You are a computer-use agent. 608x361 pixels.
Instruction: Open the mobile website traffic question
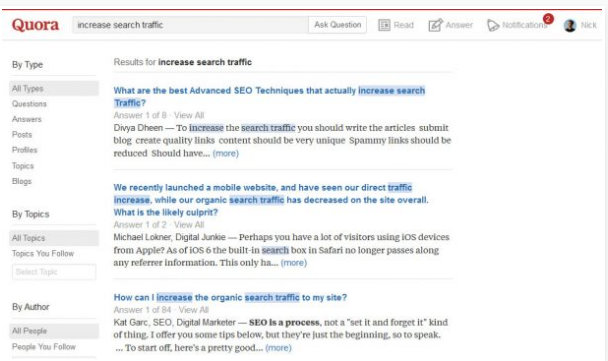(271, 200)
